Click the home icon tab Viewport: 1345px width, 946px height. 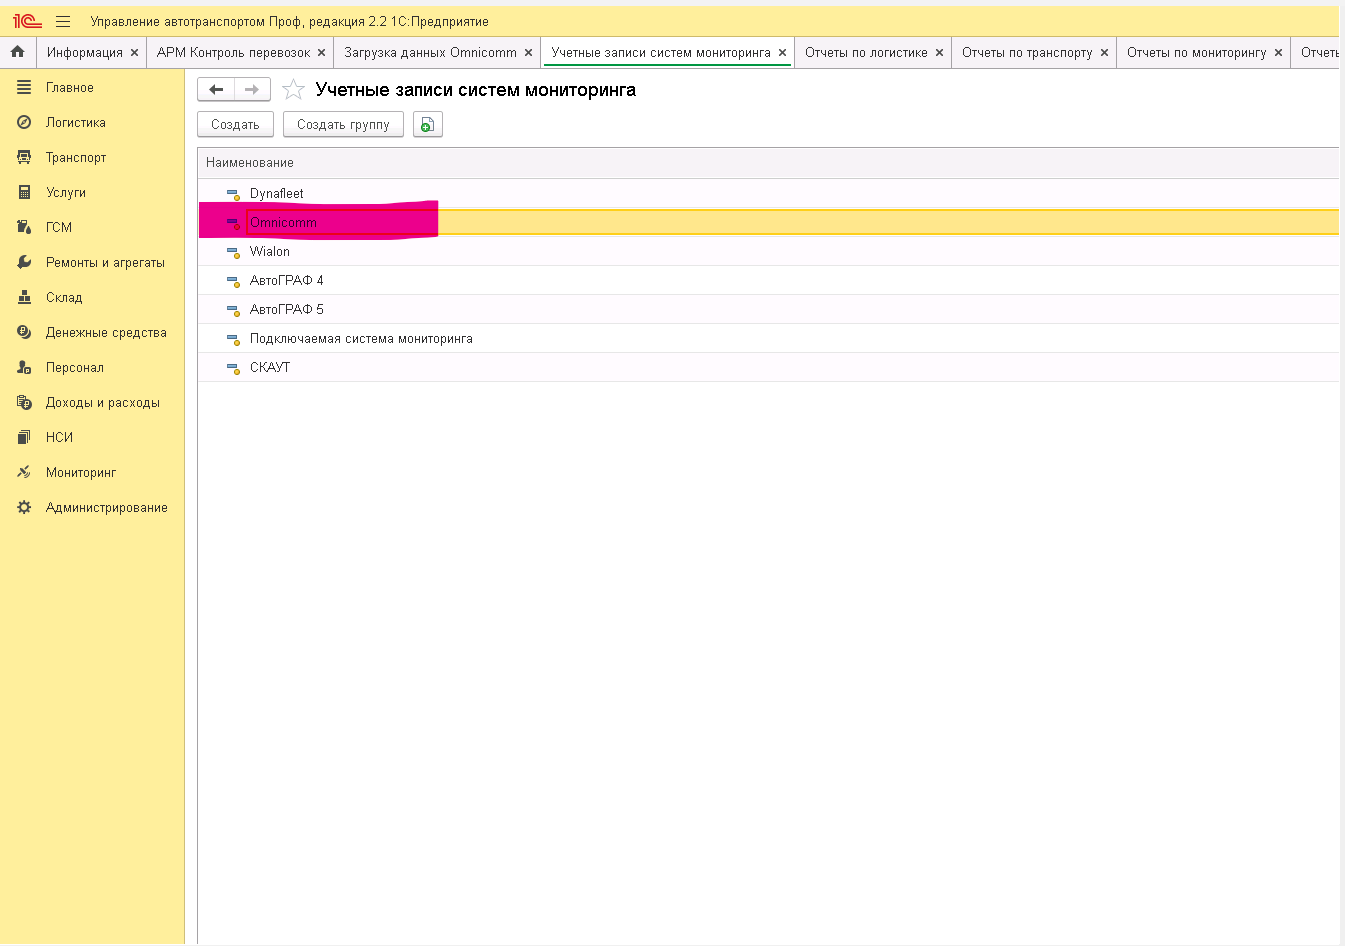18,52
